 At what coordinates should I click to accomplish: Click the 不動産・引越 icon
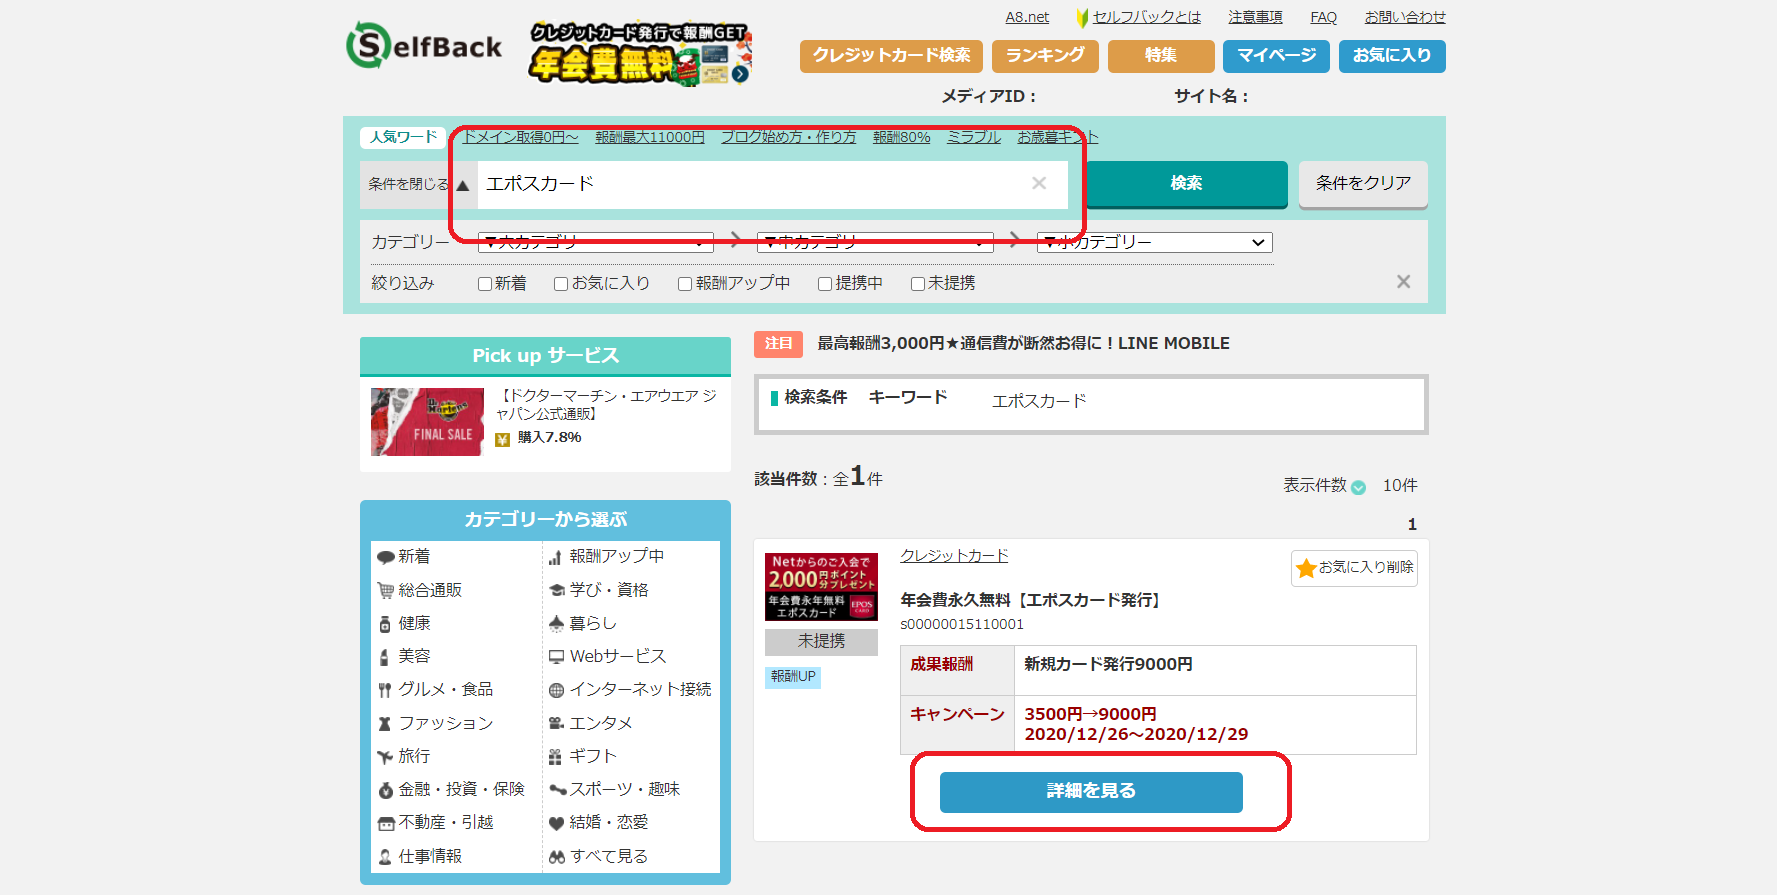386,823
